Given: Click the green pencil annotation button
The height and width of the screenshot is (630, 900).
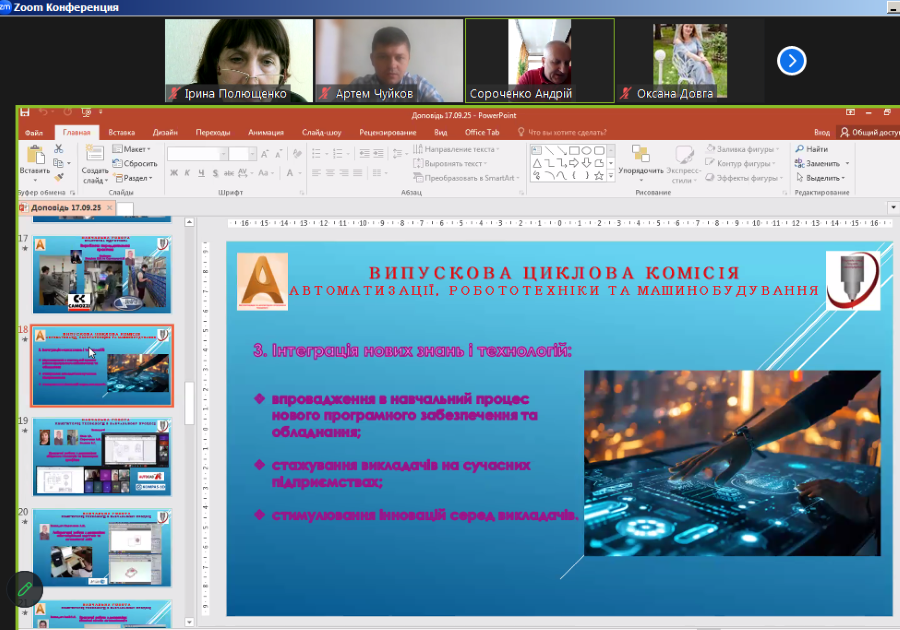Looking at the screenshot, I should (25, 589).
